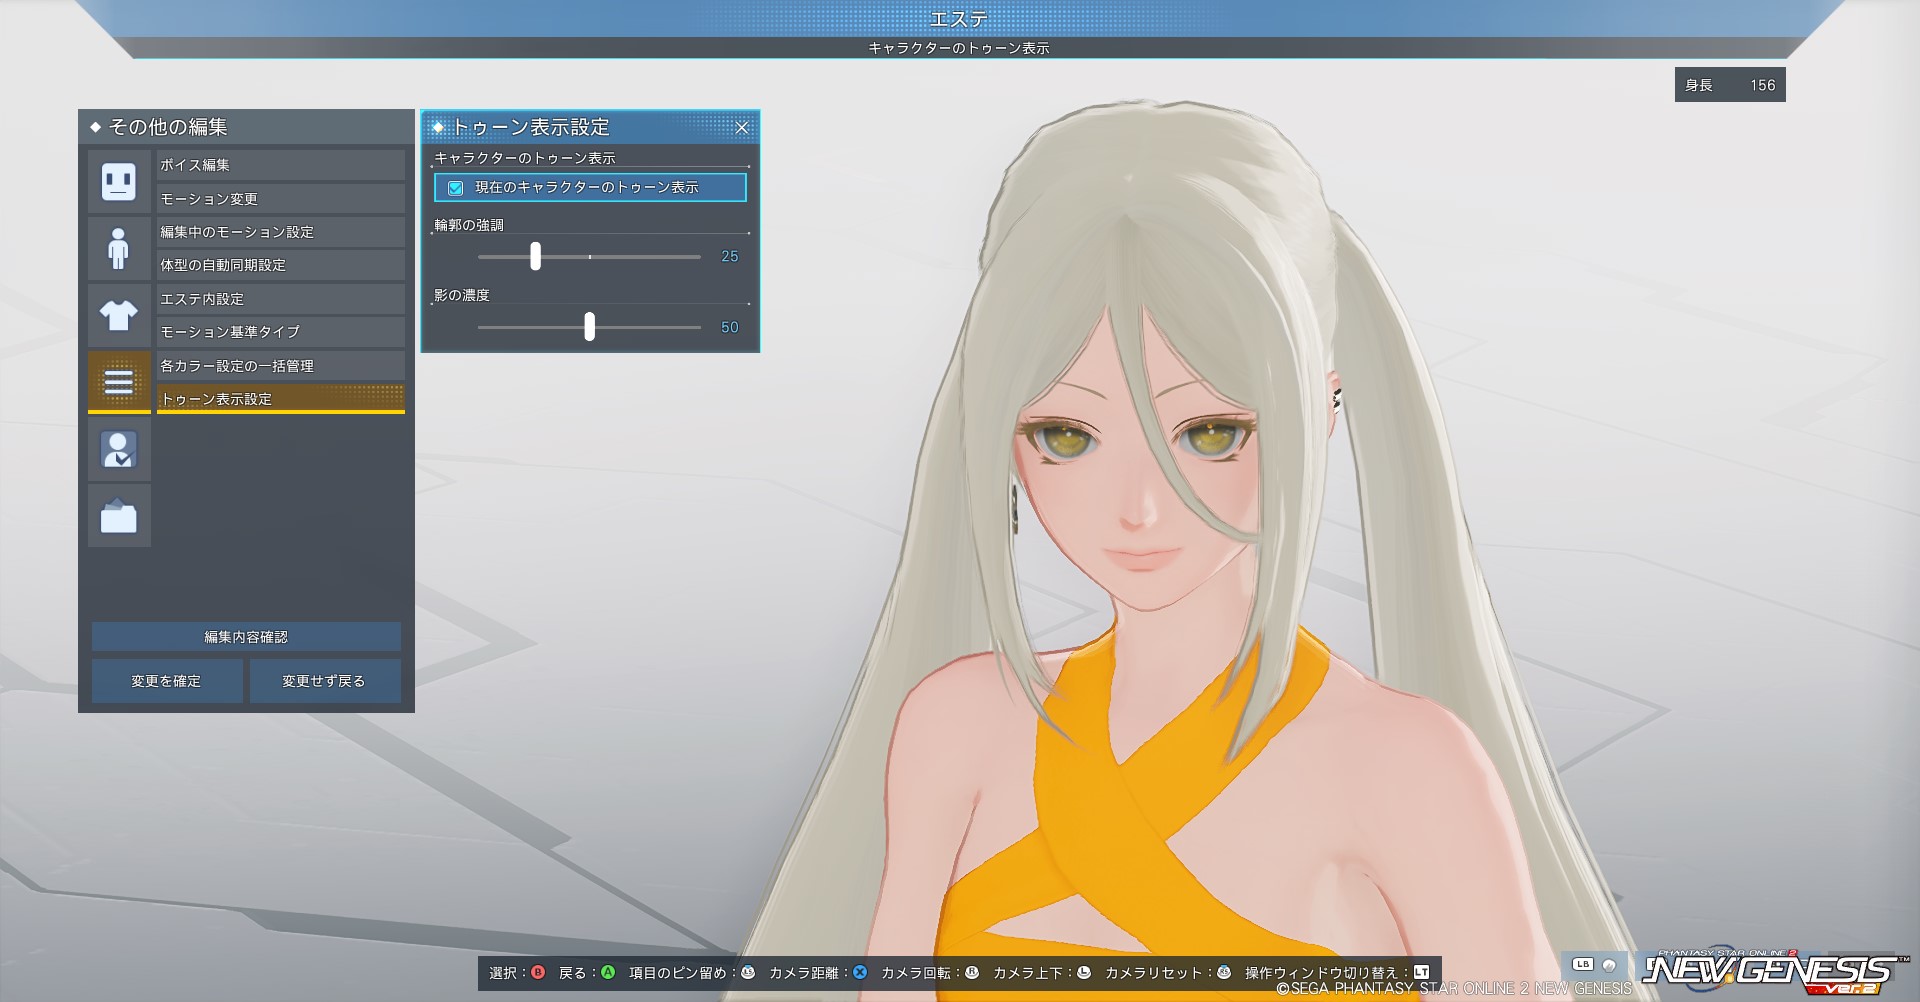Adjust the 輪郭の強調 slider handle
This screenshot has height=1002, width=1920.
(535, 256)
